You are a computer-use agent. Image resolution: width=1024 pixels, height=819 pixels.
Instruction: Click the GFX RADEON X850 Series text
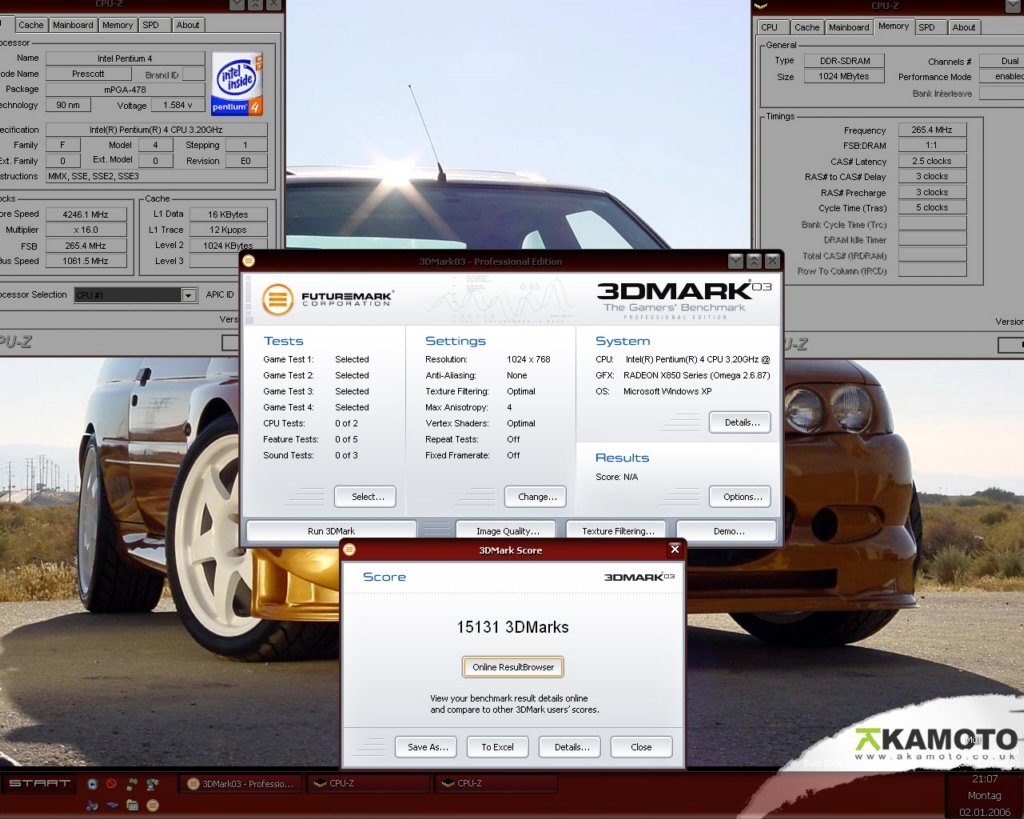(x=696, y=375)
